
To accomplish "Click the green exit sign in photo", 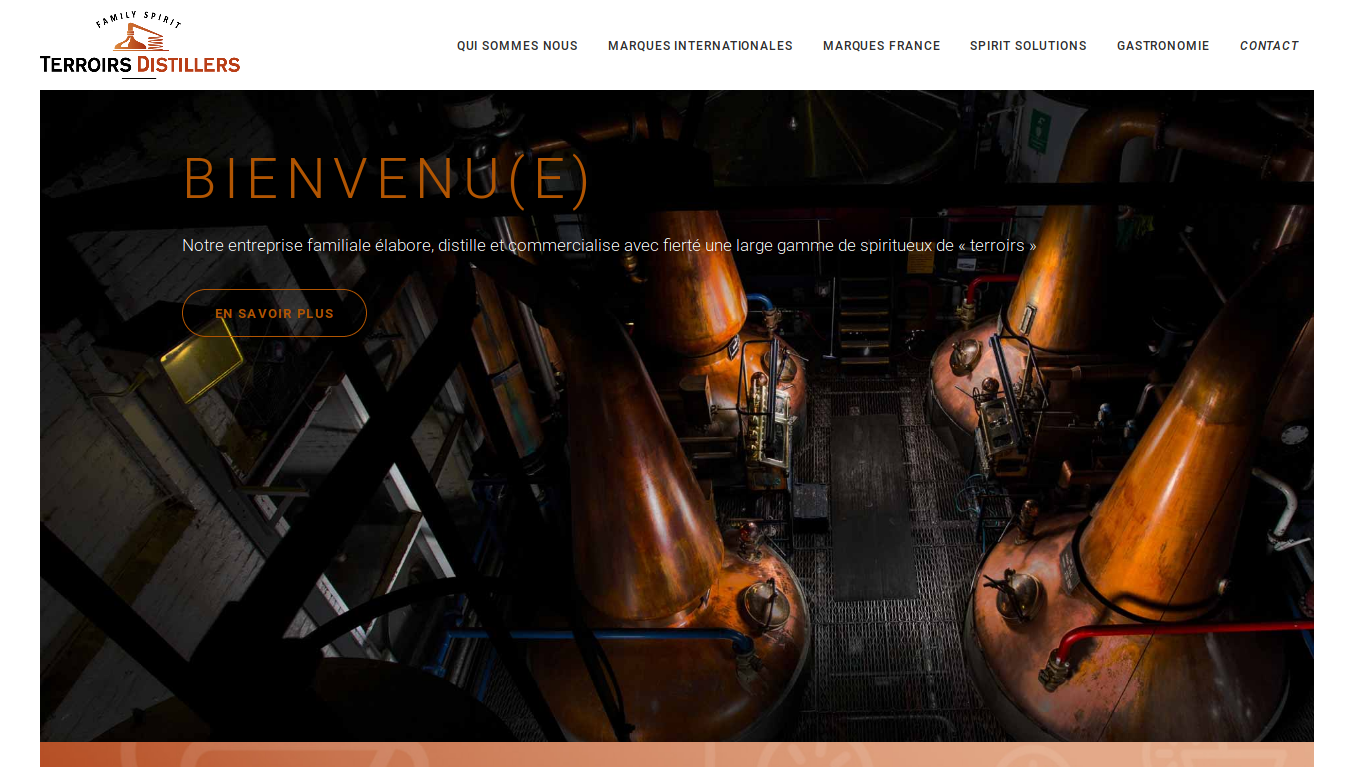I will [x=1039, y=131].
